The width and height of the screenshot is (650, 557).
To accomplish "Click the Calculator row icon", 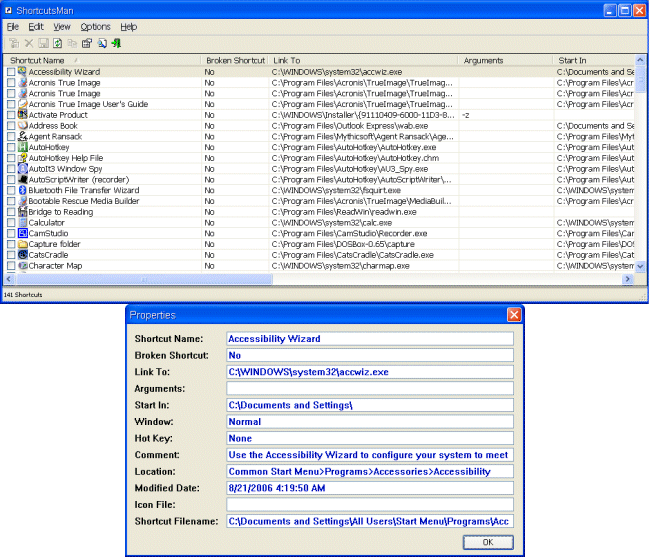I will click(22, 222).
